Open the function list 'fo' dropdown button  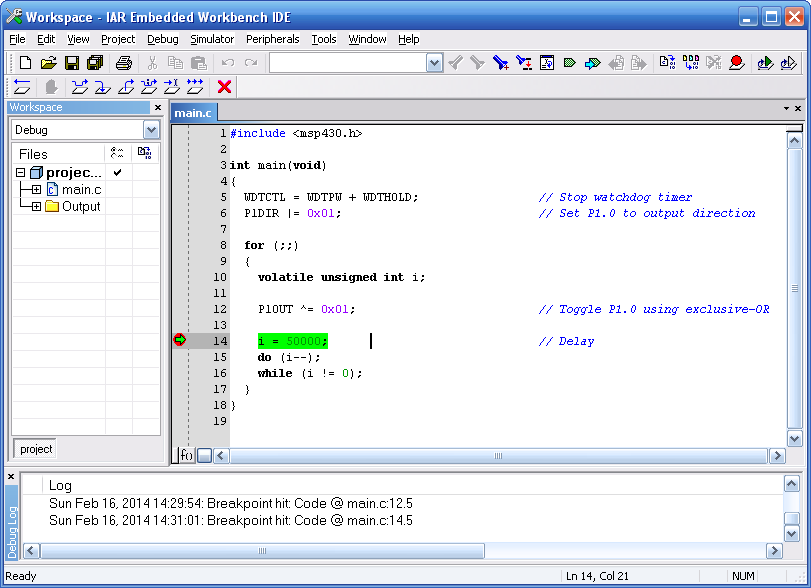coord(186,455)
